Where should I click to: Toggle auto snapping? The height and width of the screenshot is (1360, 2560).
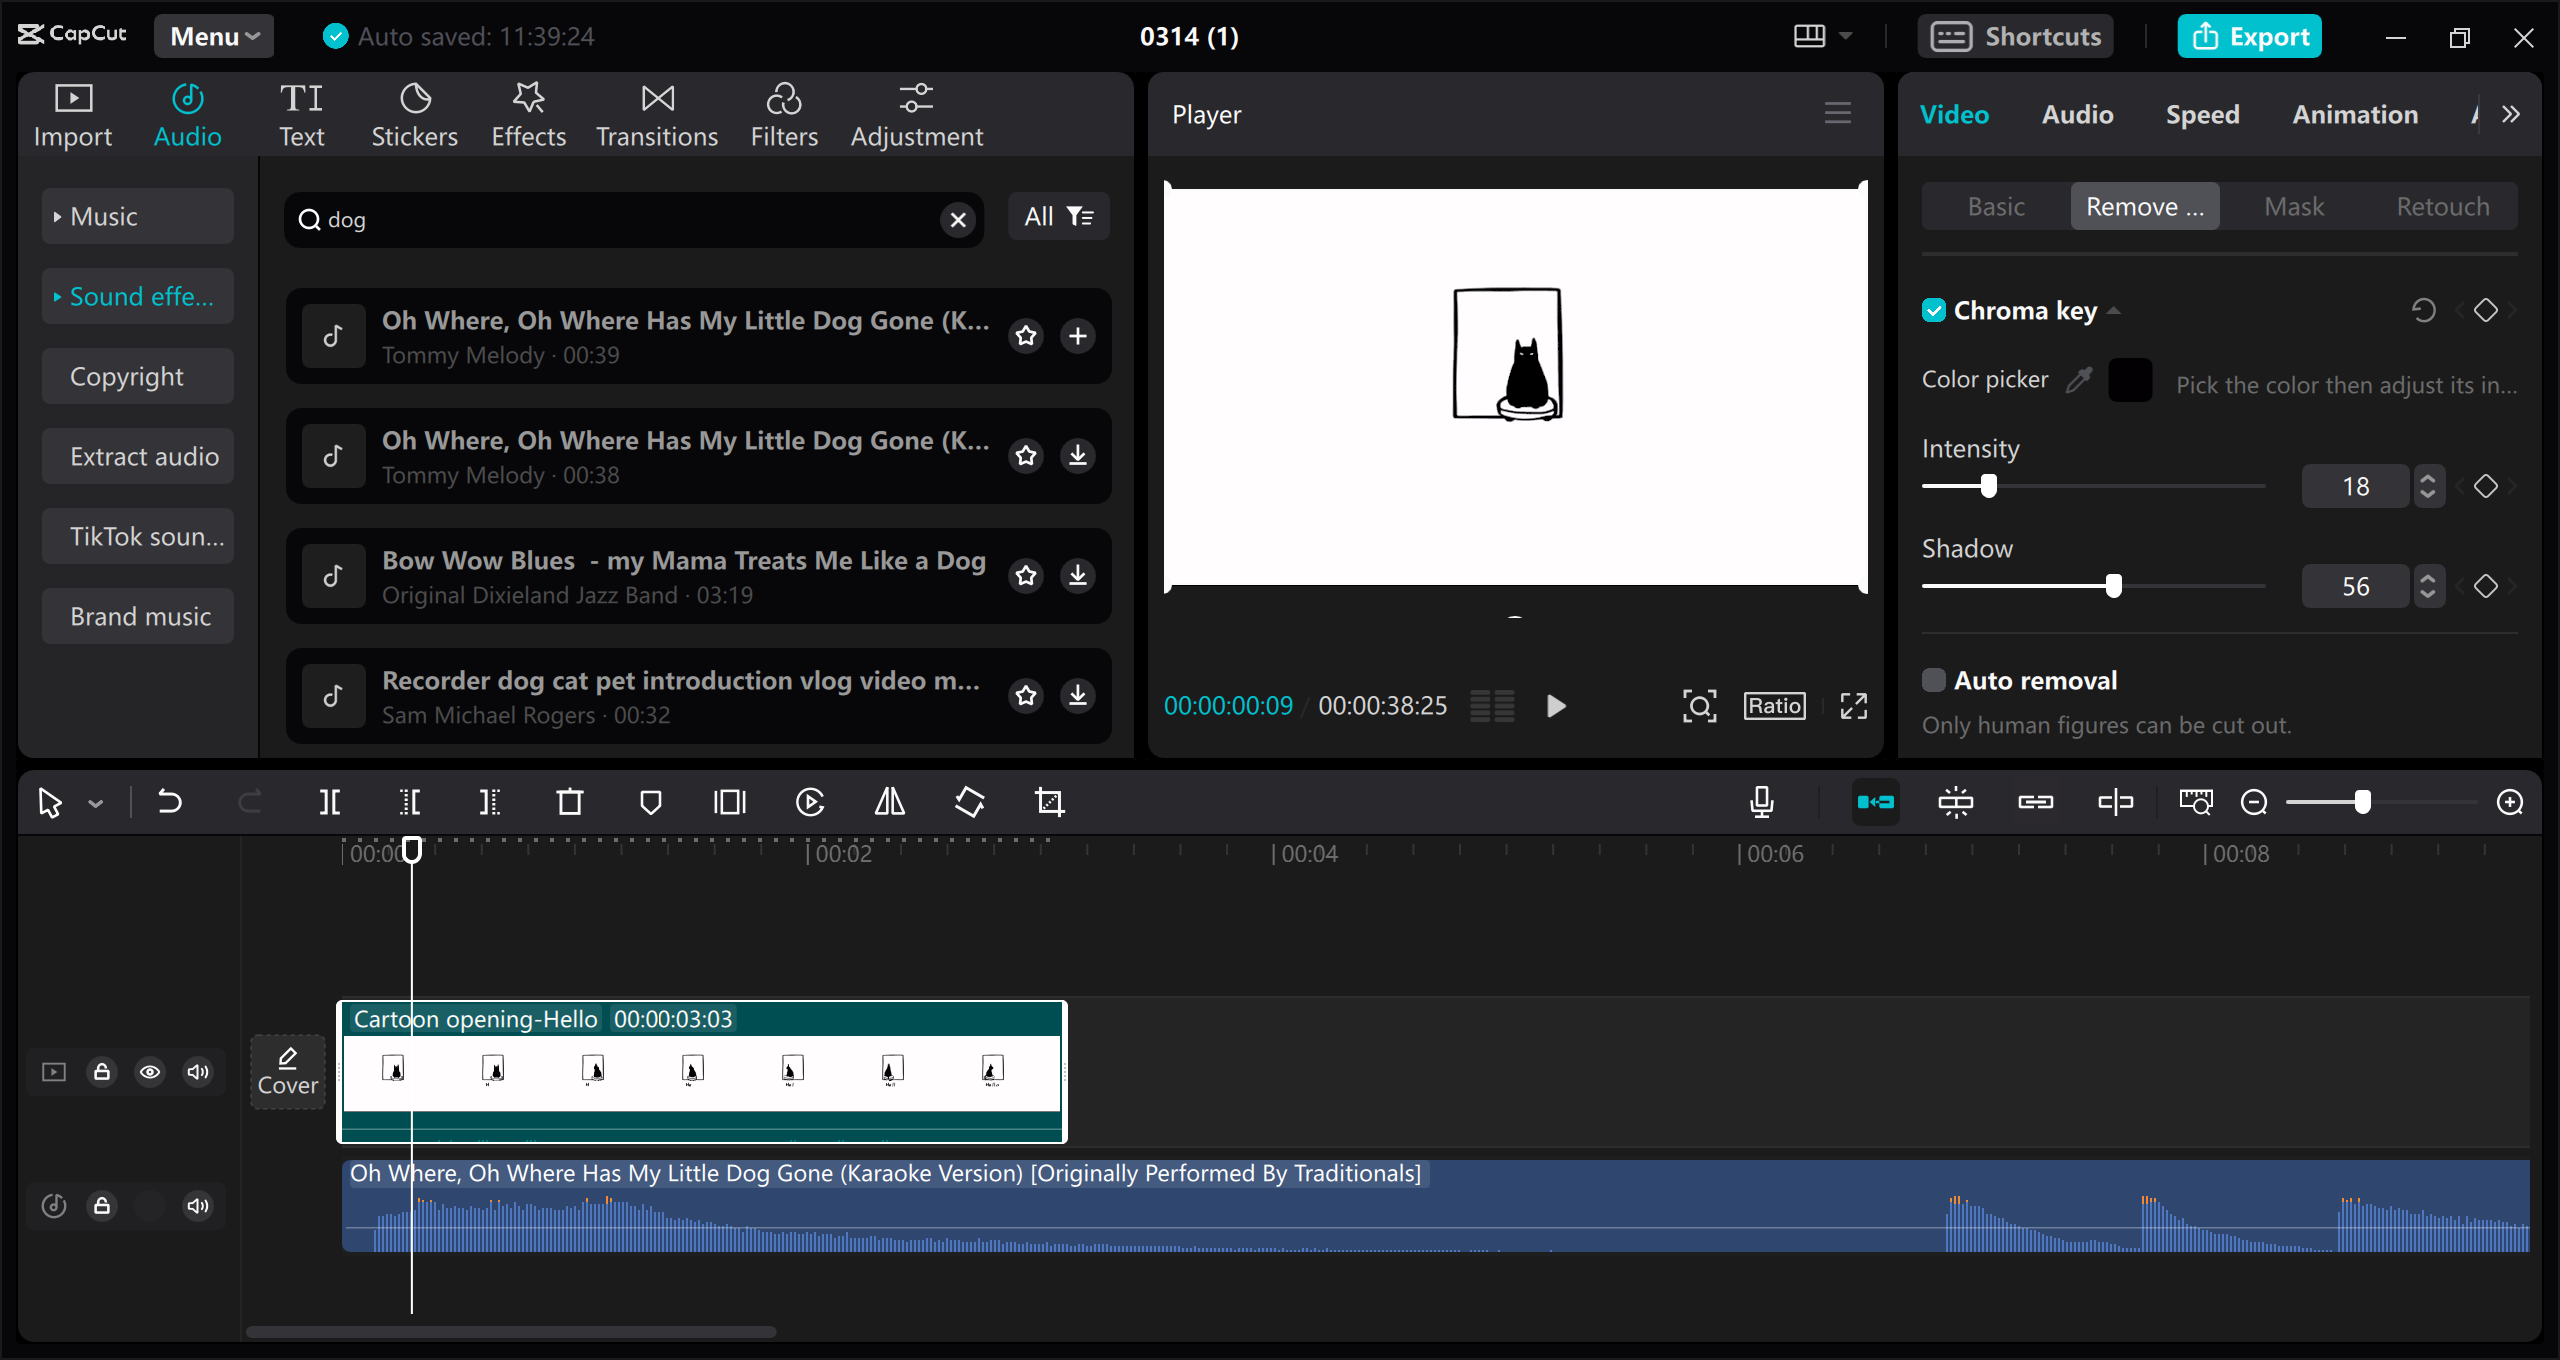tap(1956, 802)
